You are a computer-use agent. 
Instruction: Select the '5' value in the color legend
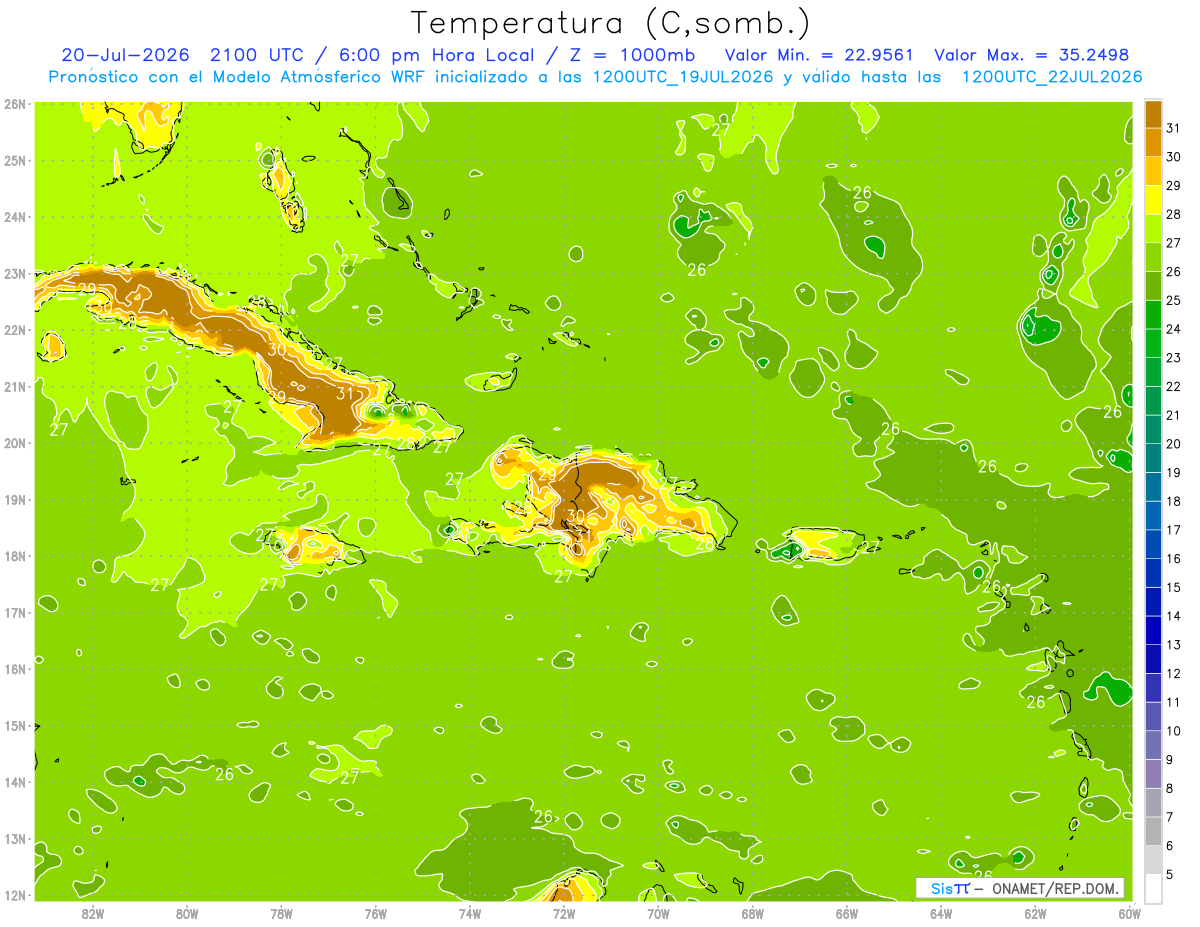coord(1171,875)
